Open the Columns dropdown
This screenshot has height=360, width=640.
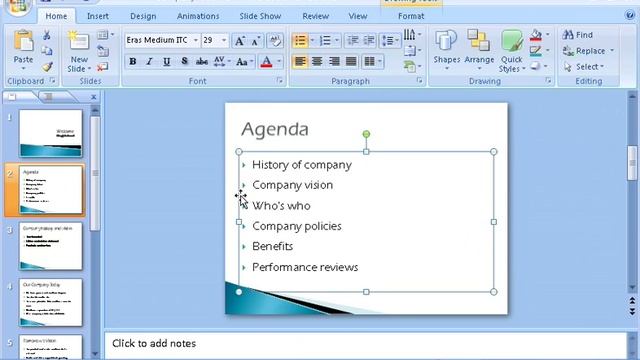373,62
